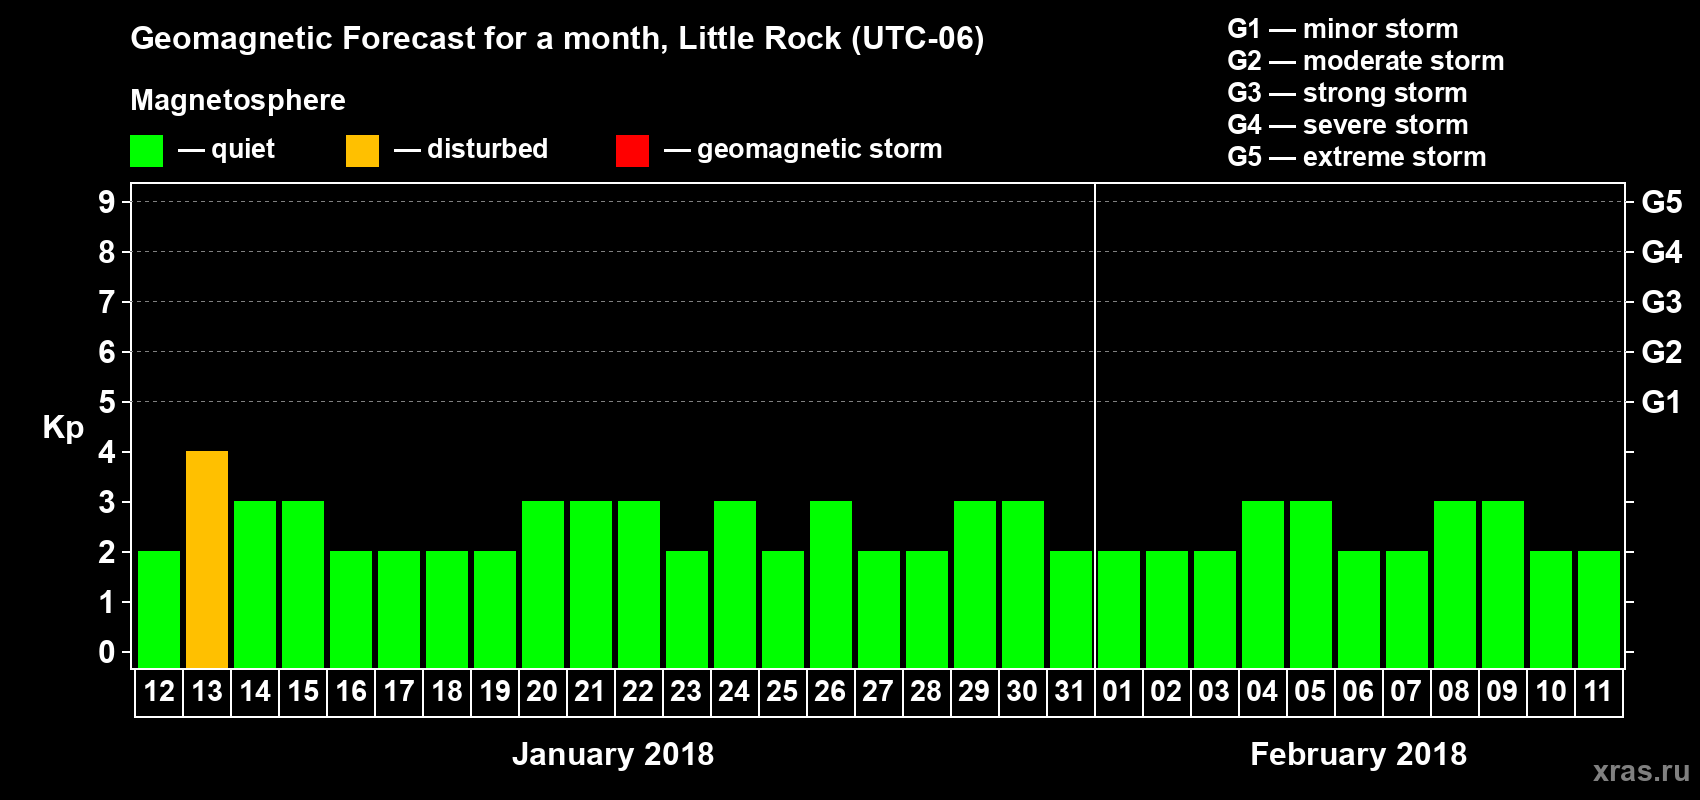The width and height of the screenshot is (1700, 800).
Task: Select the bar for February 10
Action: (1551, 609)
